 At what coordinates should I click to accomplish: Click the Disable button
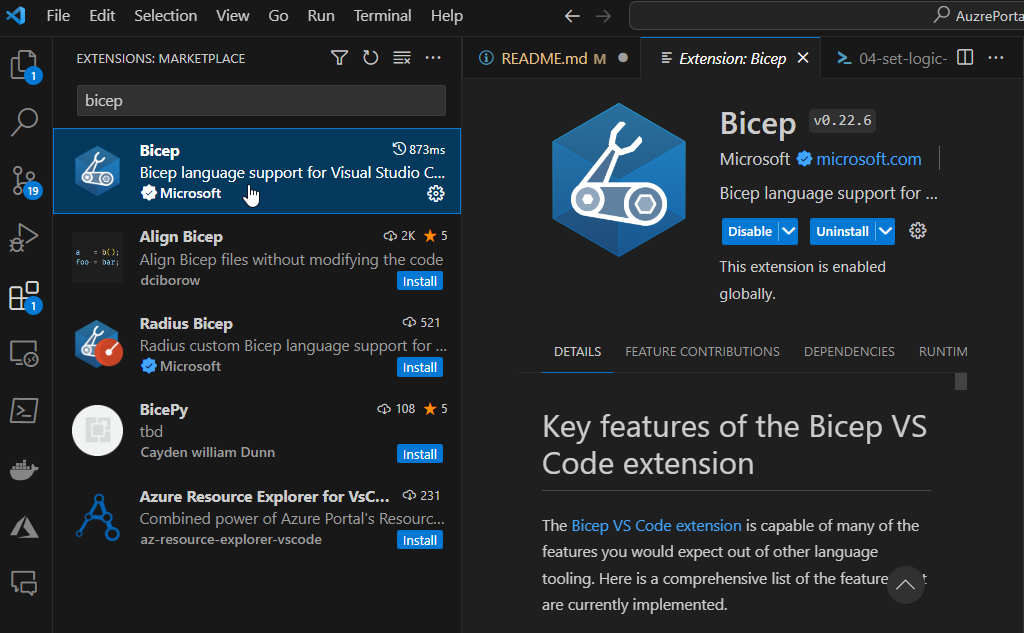click(x=750, y=231)
